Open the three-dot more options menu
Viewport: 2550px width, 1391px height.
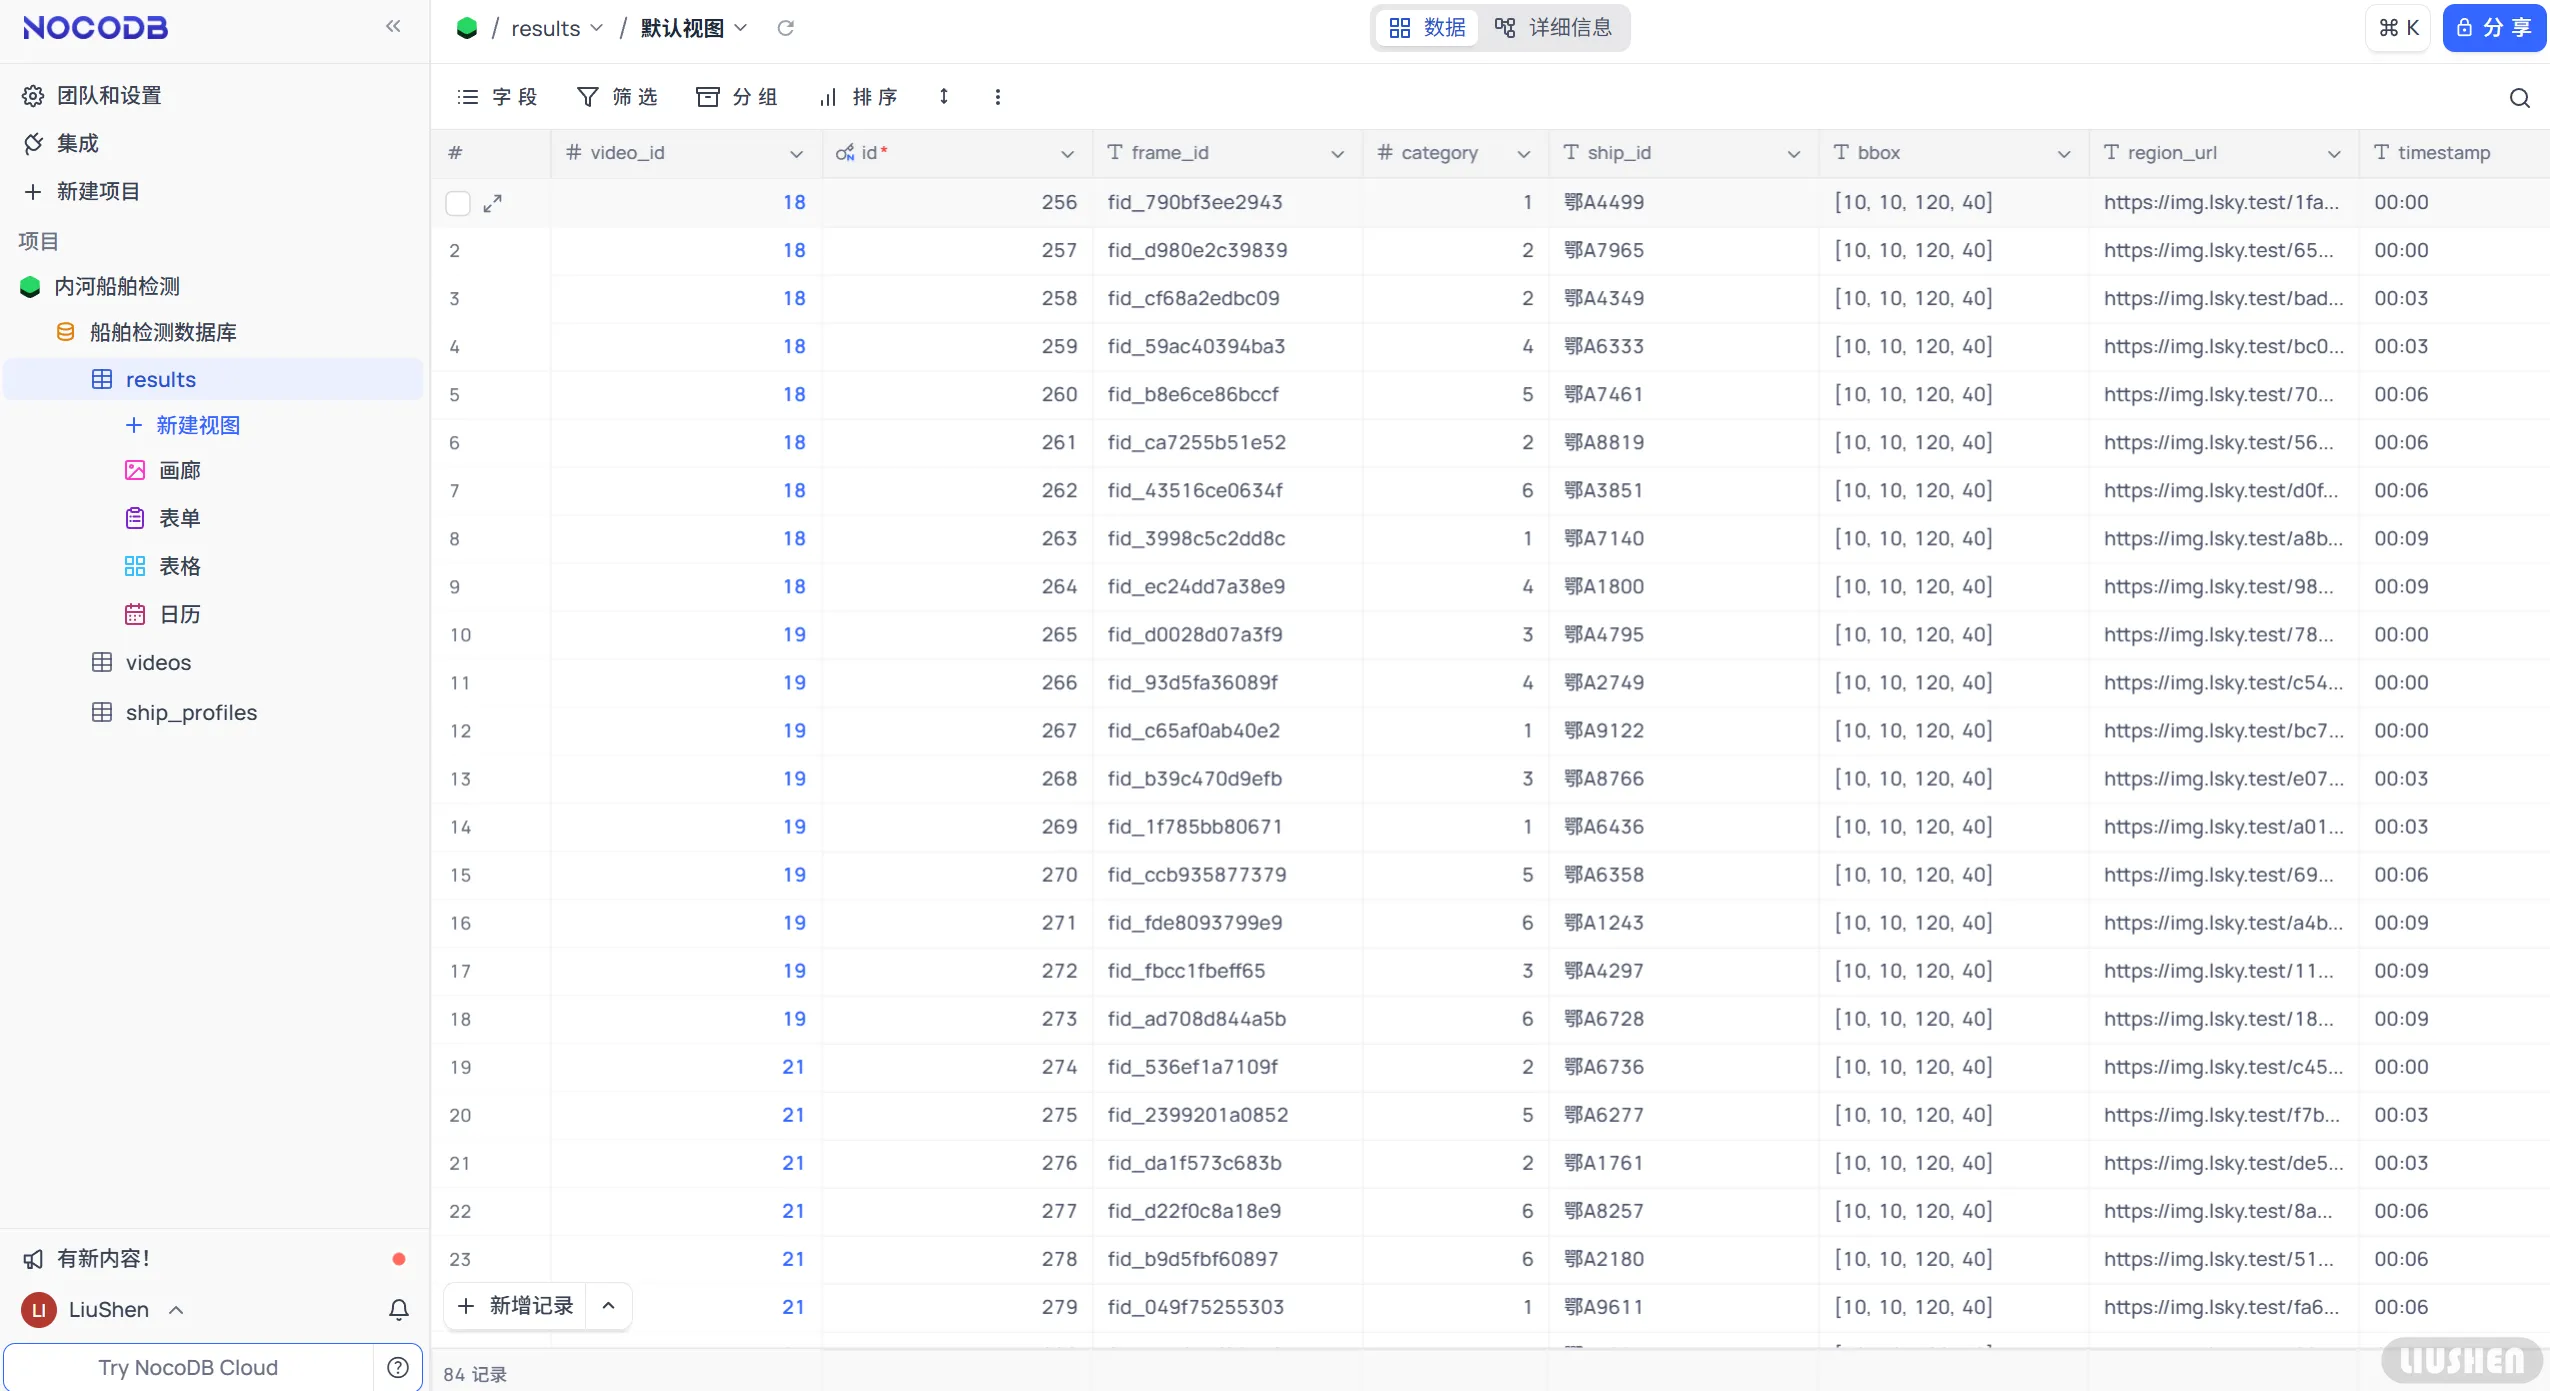pos(997,97)
